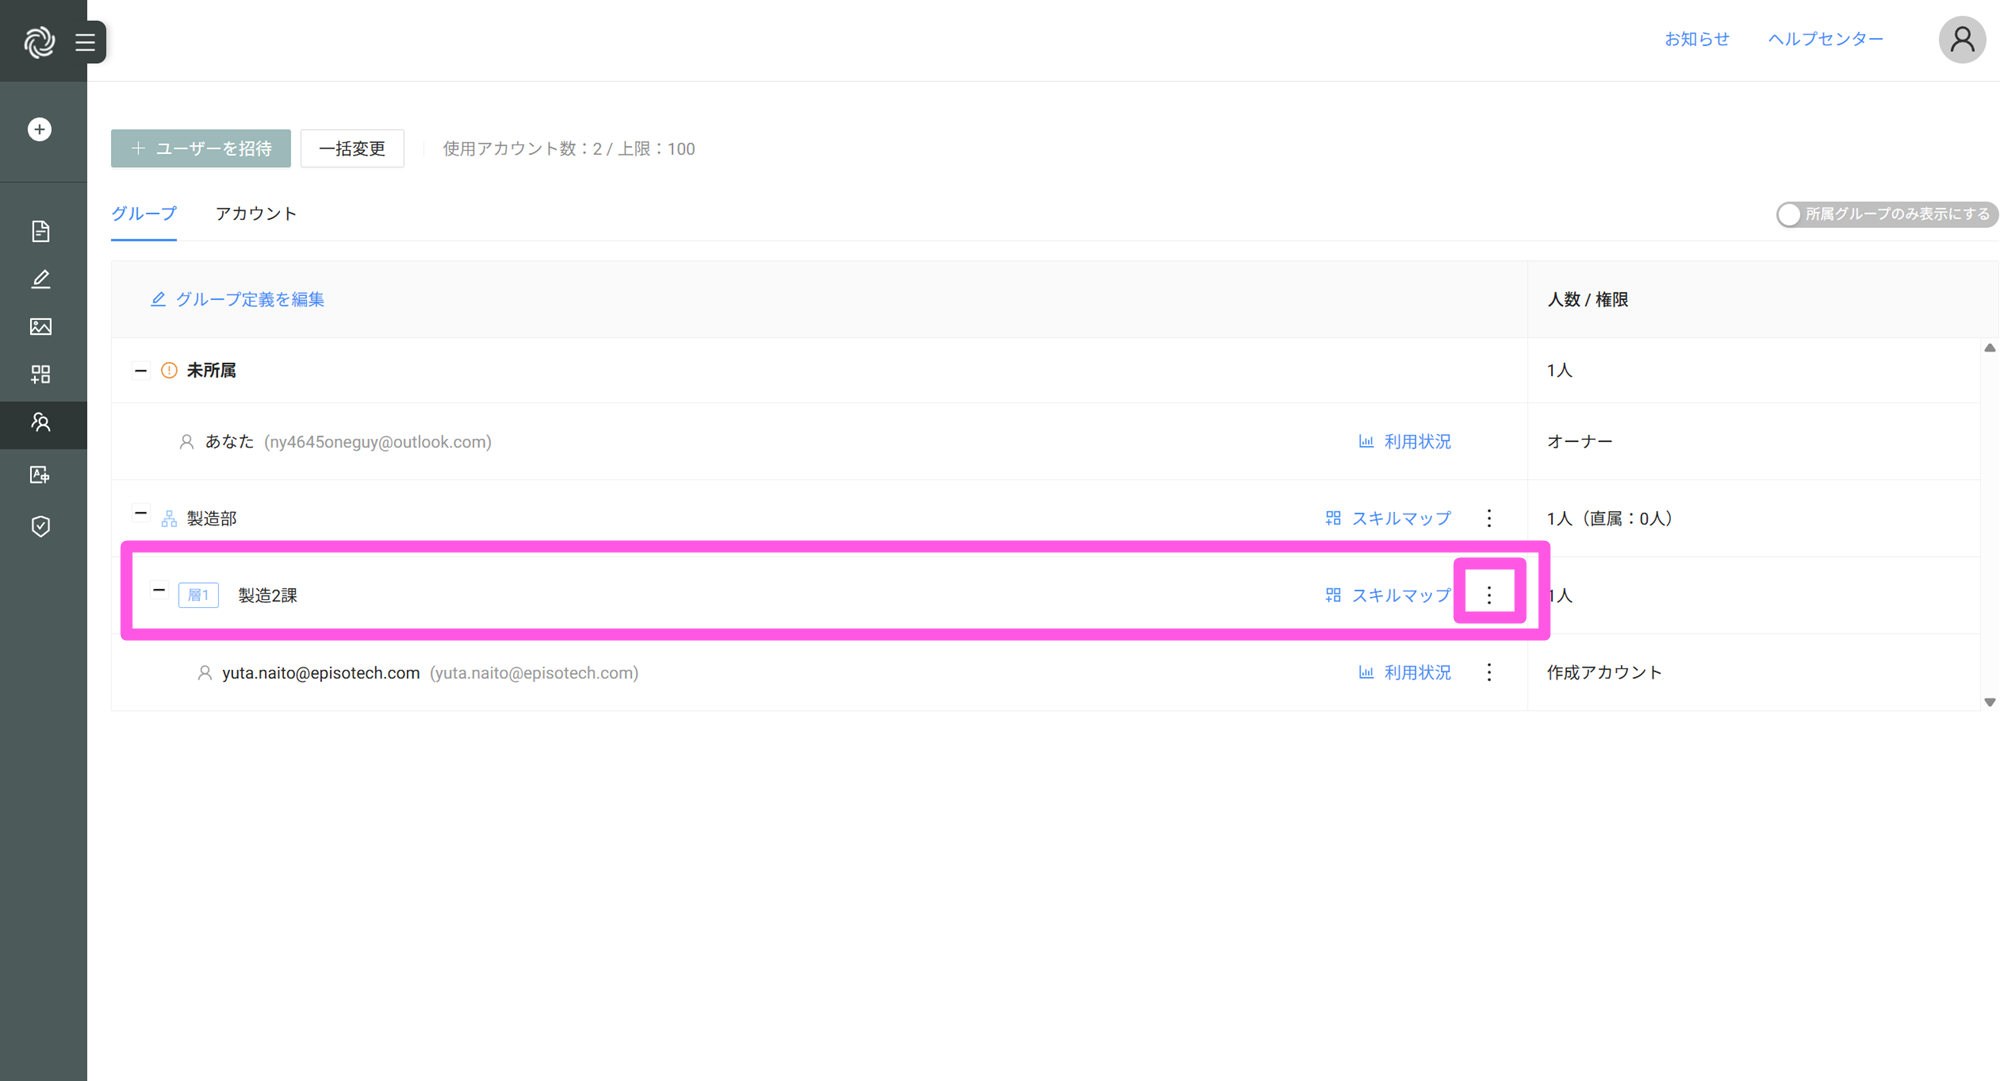The image size is (2000, 1081).
Task: Open the document icon in sidebar
Action: pyautogui.click(x=40, y=231)
